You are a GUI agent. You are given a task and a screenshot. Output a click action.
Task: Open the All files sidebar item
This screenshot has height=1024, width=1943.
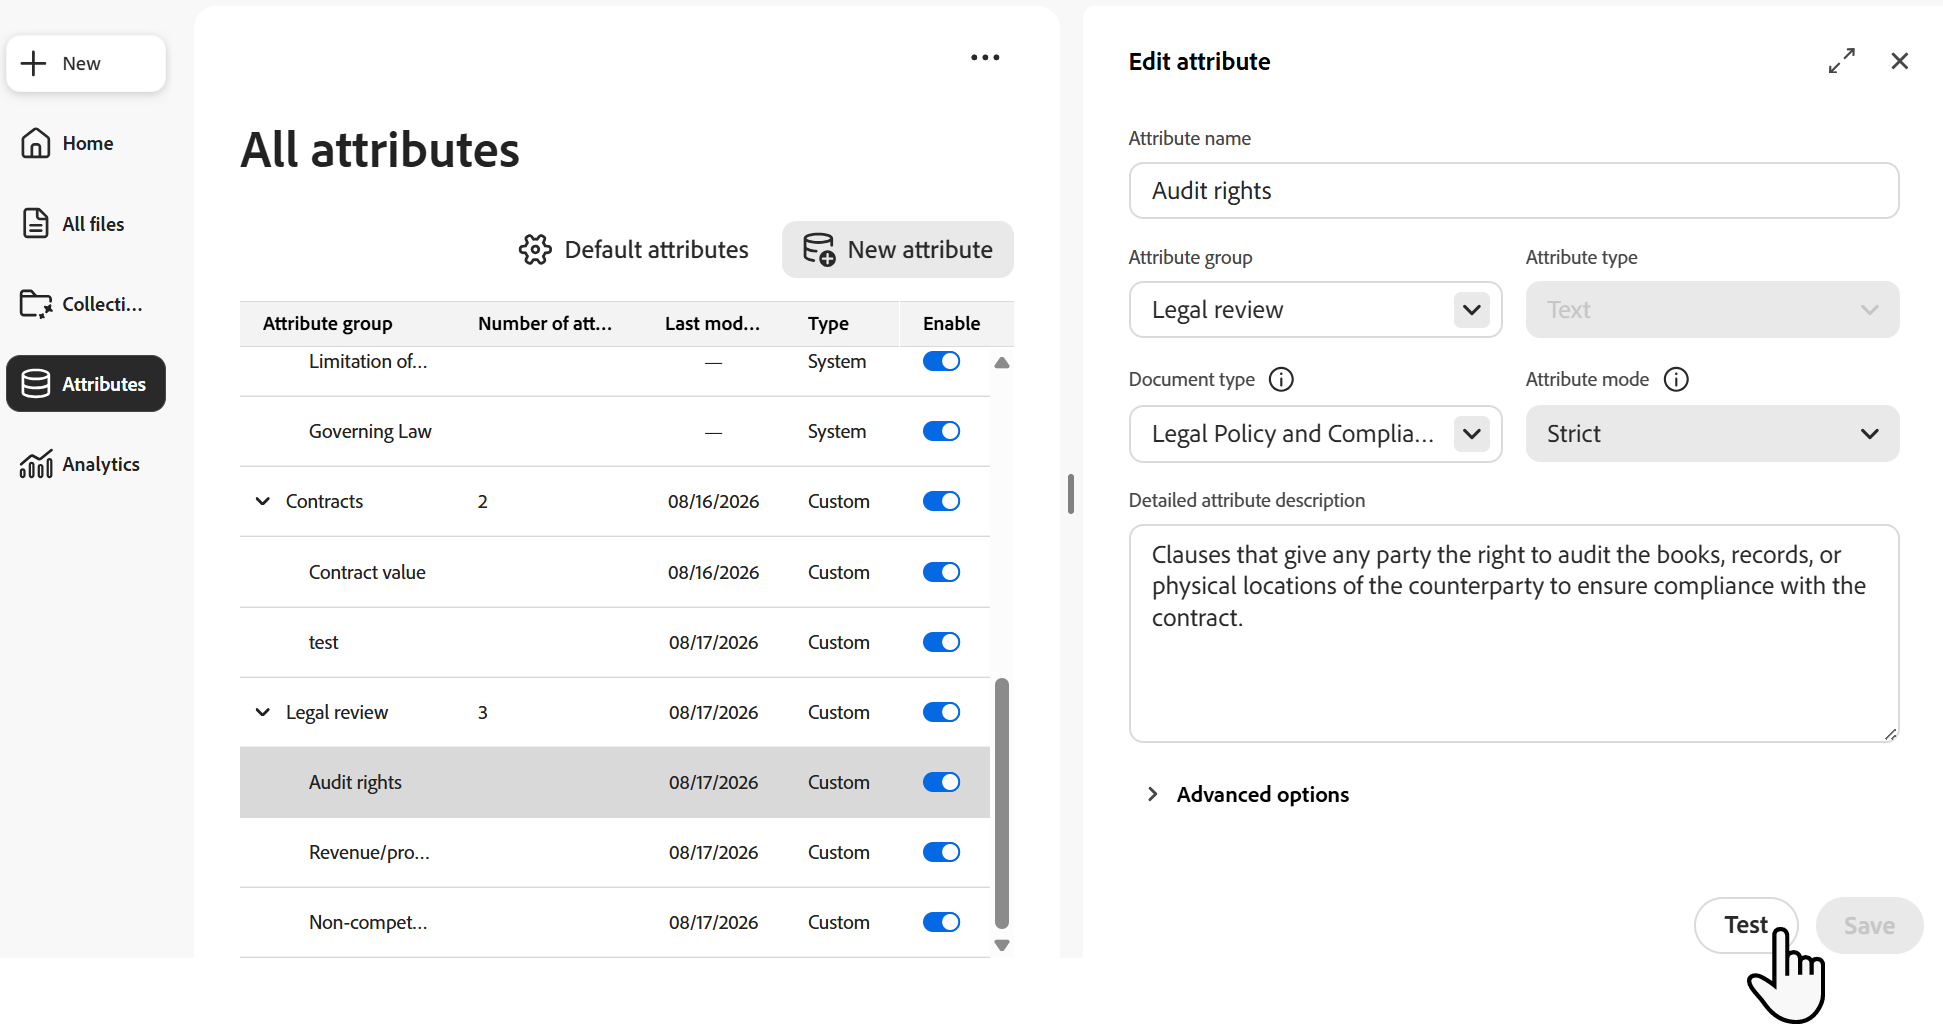tap(86, 223)
